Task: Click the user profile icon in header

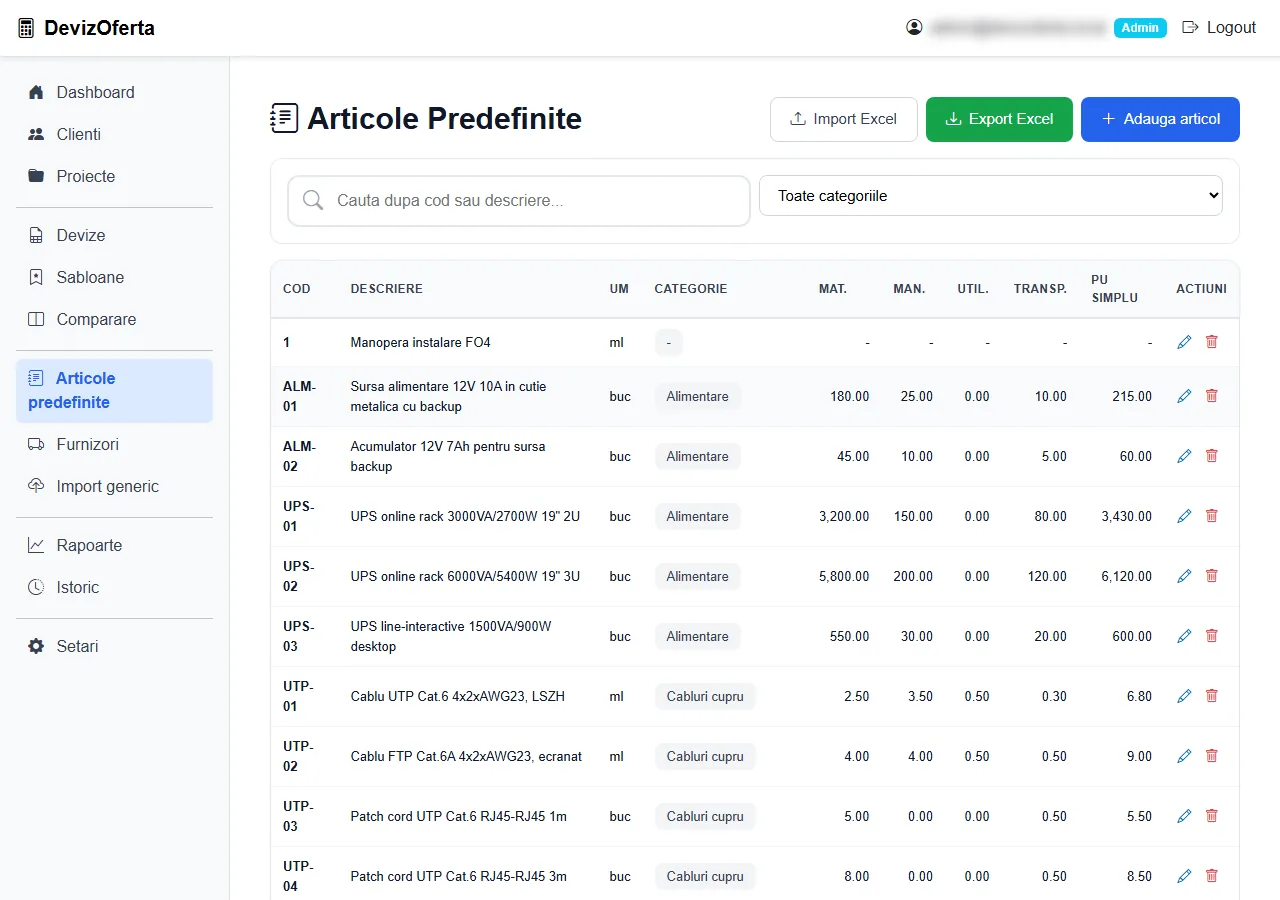Action: [x=914, y=28]
